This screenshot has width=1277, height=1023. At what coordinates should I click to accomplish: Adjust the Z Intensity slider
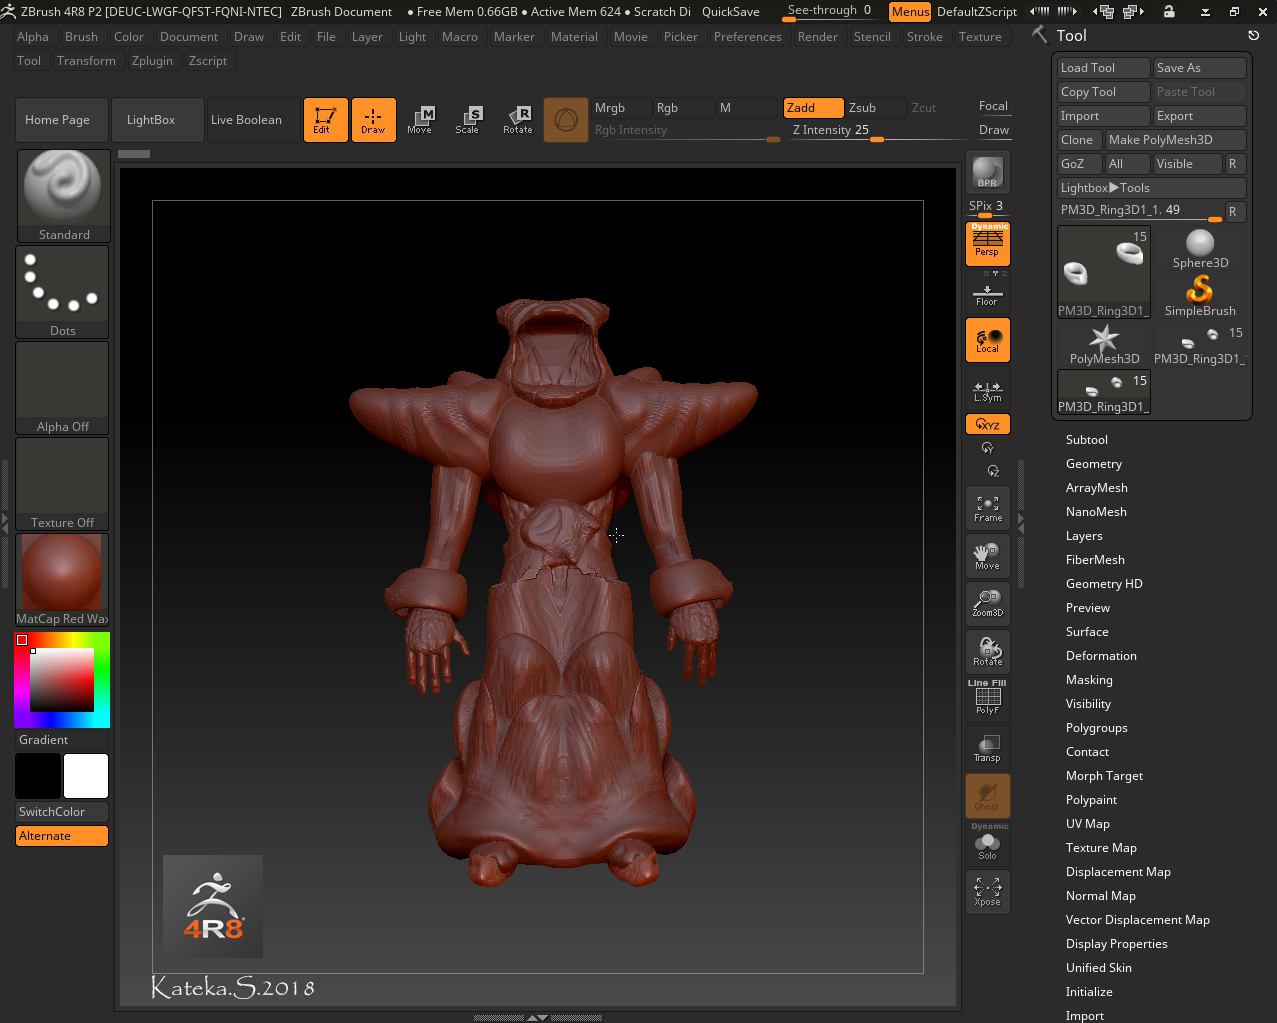pos(876,139)
